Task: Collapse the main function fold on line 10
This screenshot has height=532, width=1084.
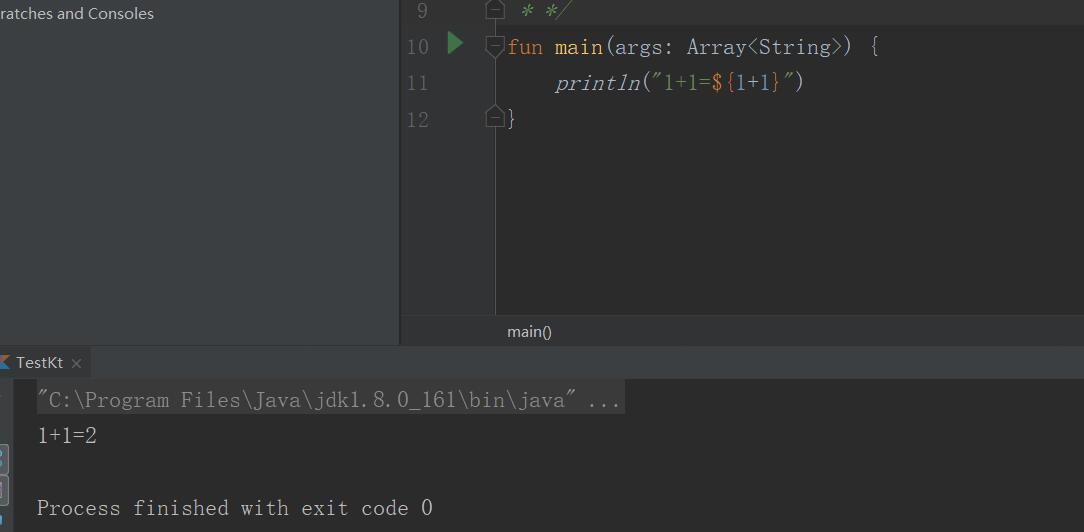Action: [494, 46]
